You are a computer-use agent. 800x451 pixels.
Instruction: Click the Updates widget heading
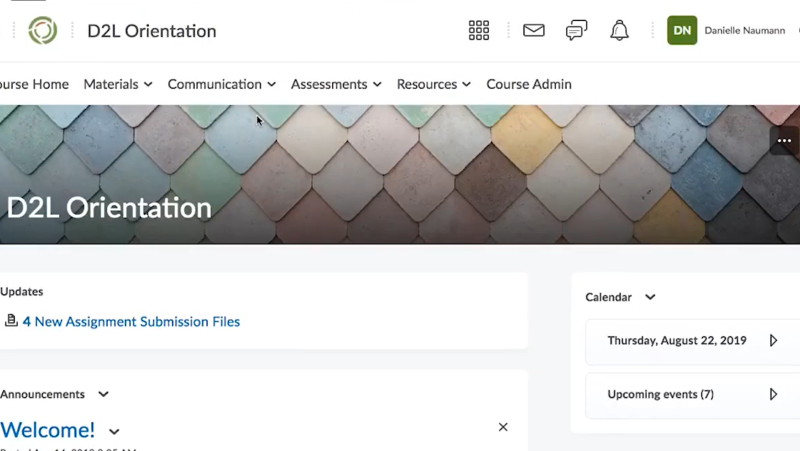[21, 291]
